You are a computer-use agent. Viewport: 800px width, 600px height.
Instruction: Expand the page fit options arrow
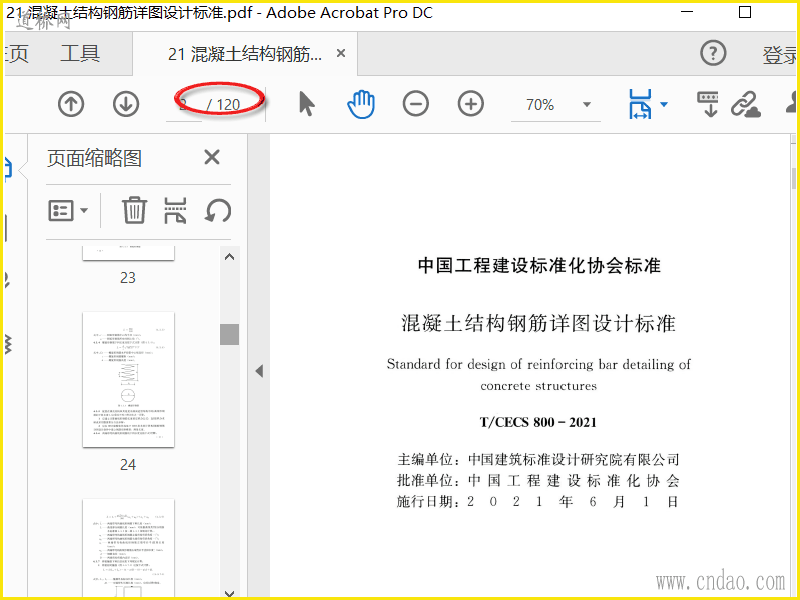664,105
